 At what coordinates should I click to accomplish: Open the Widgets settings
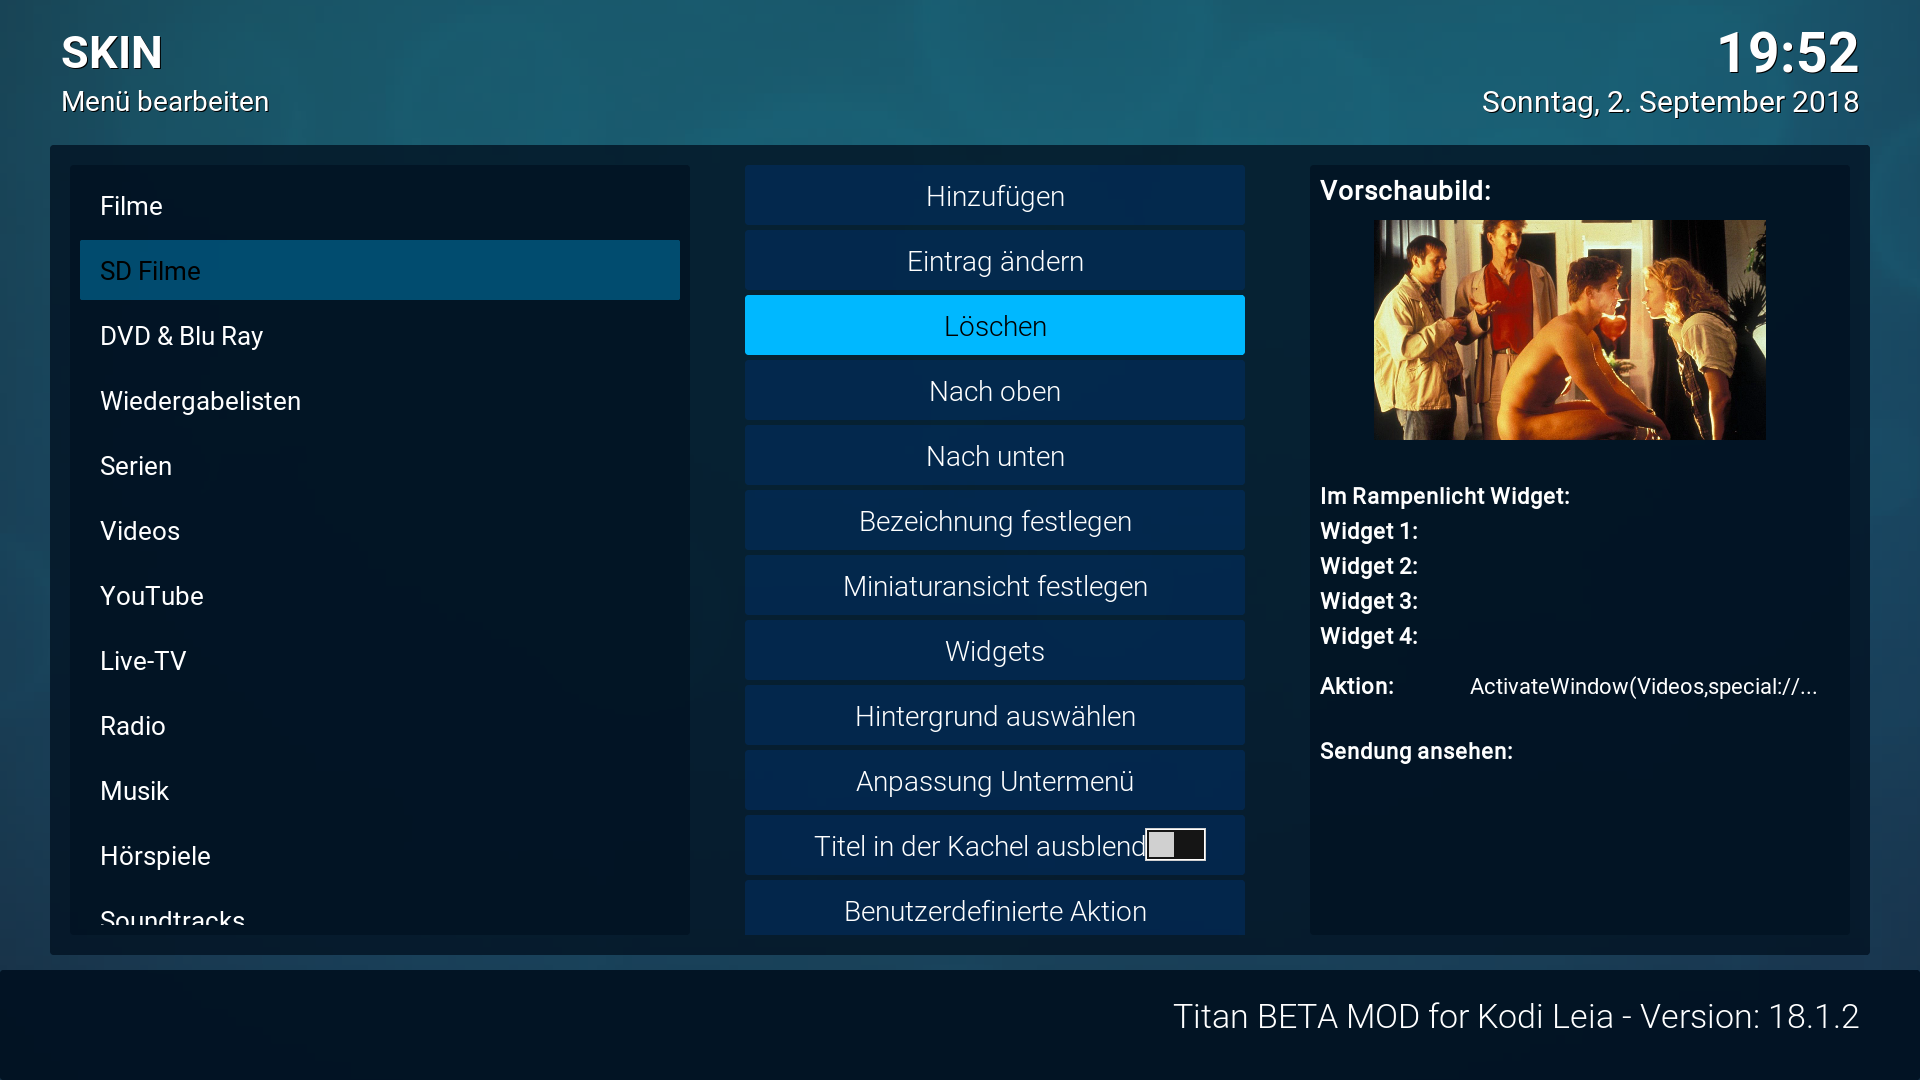pyautogui.click(x=995, y=651)
